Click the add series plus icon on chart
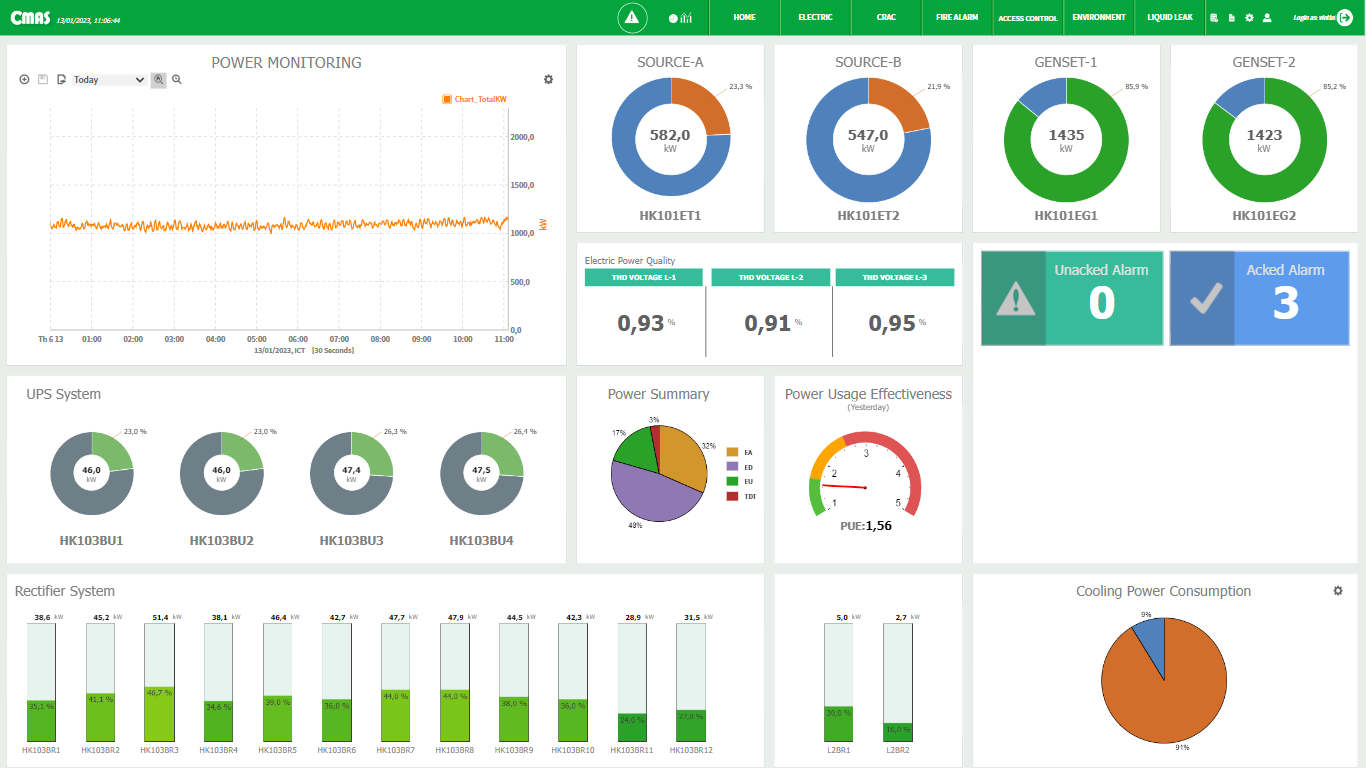Image resolution: width=1366 pixels, height=768 pixels. click(24, 80)
